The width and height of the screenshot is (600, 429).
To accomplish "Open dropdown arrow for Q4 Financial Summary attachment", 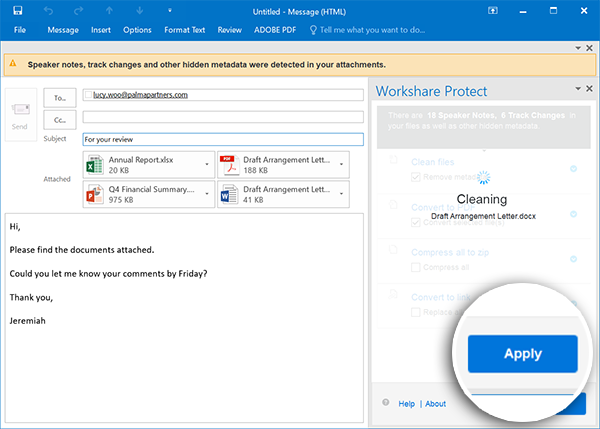I will click(207, 194).
